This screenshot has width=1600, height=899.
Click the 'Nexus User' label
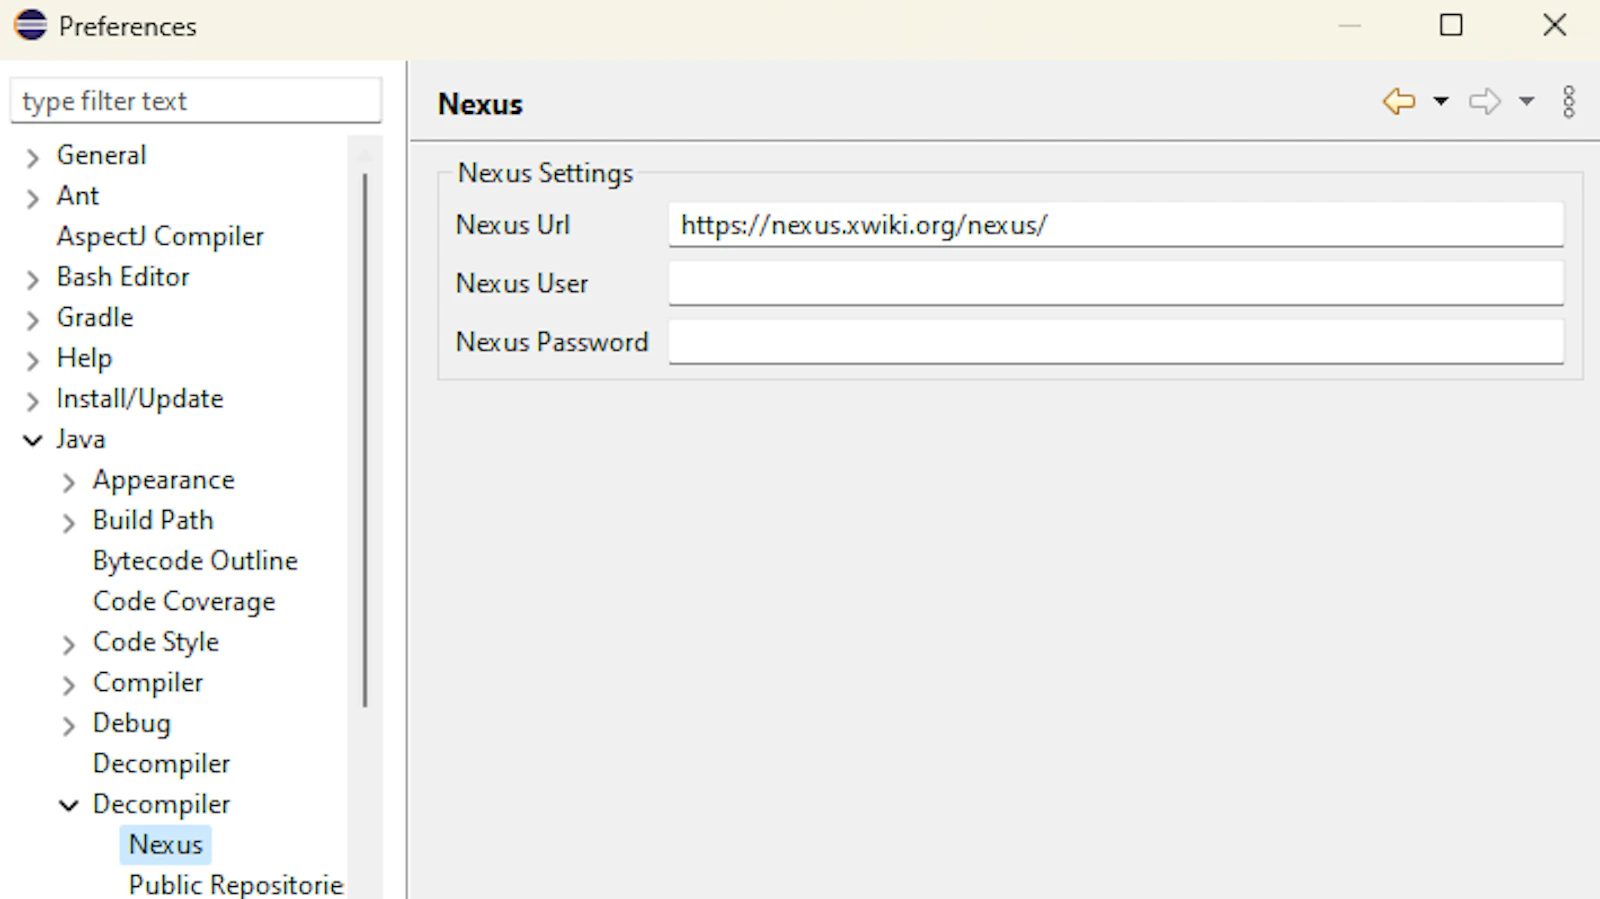pos(522,283)
